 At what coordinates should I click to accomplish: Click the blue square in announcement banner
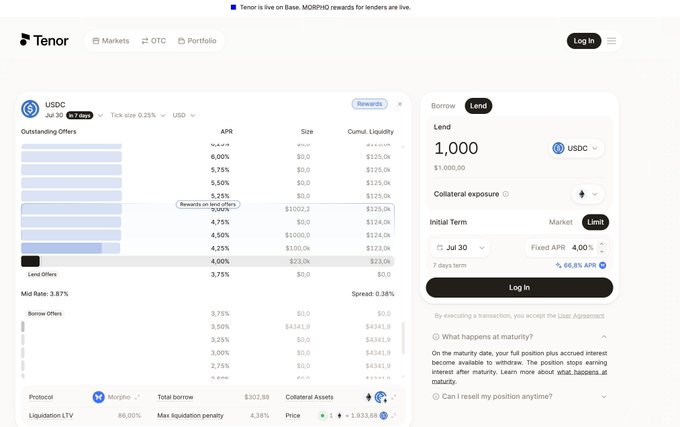click(x=233, y=7)
